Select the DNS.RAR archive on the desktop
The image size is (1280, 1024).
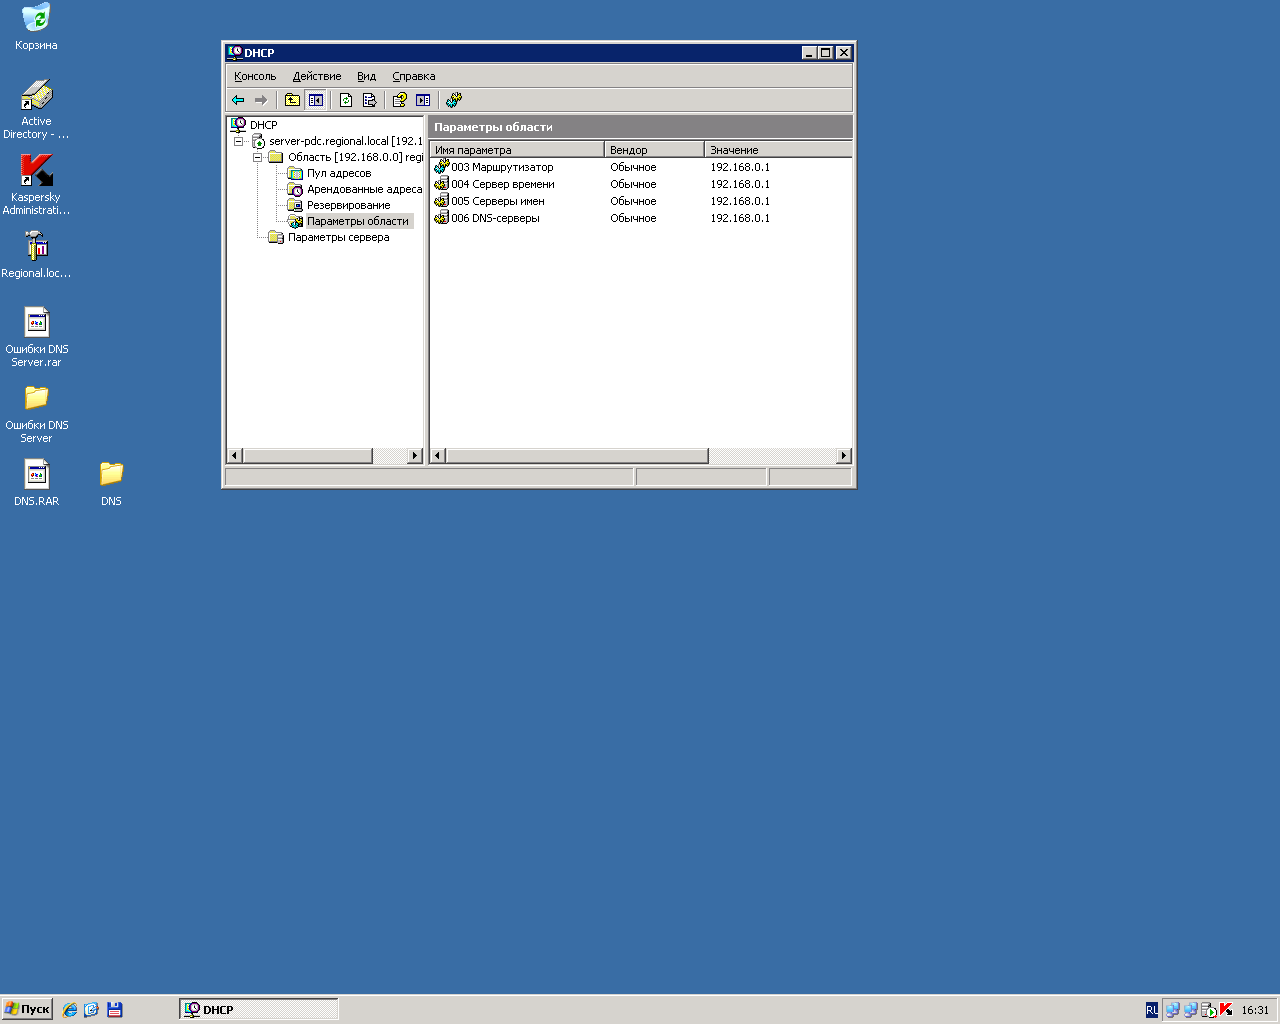click(x=36, y=483)
